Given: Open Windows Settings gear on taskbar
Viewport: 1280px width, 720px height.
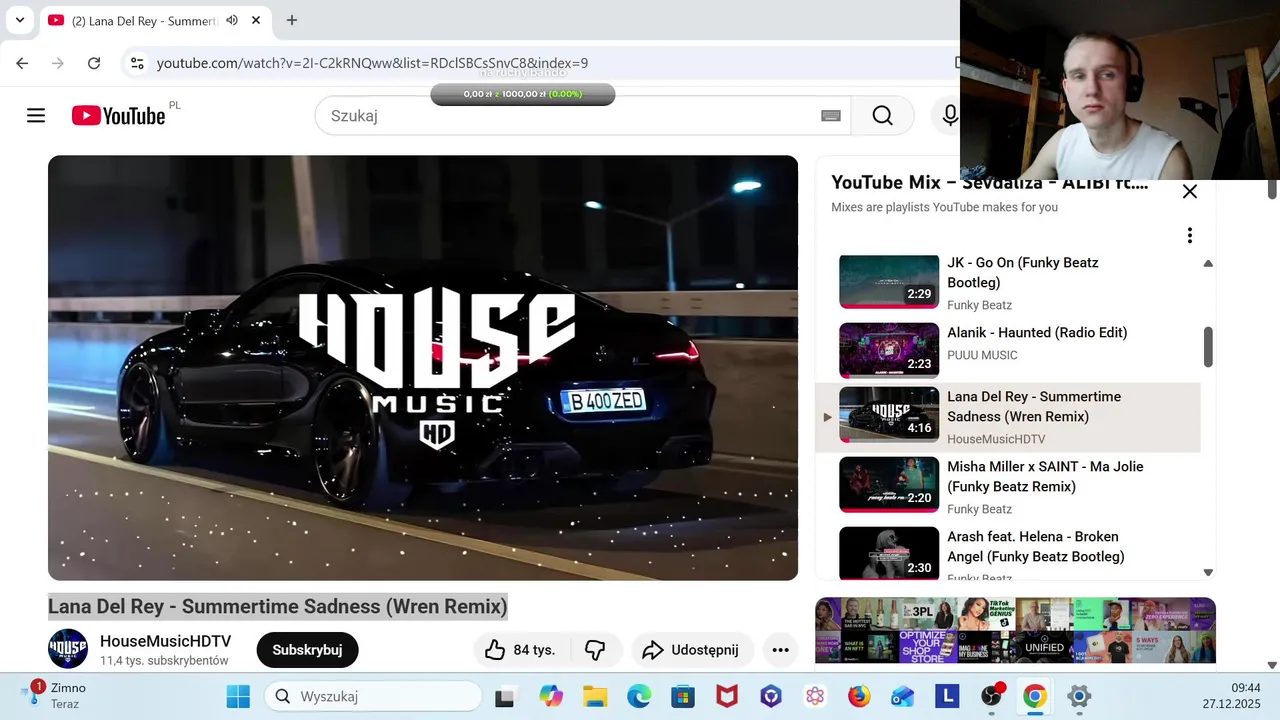Looking at the screenshot, I should (x=1079, y=697).
